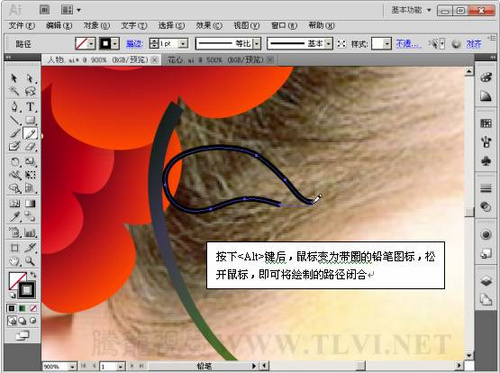Choose the Lasso tool
The image size is (500, 373).
tap(30, 91)
